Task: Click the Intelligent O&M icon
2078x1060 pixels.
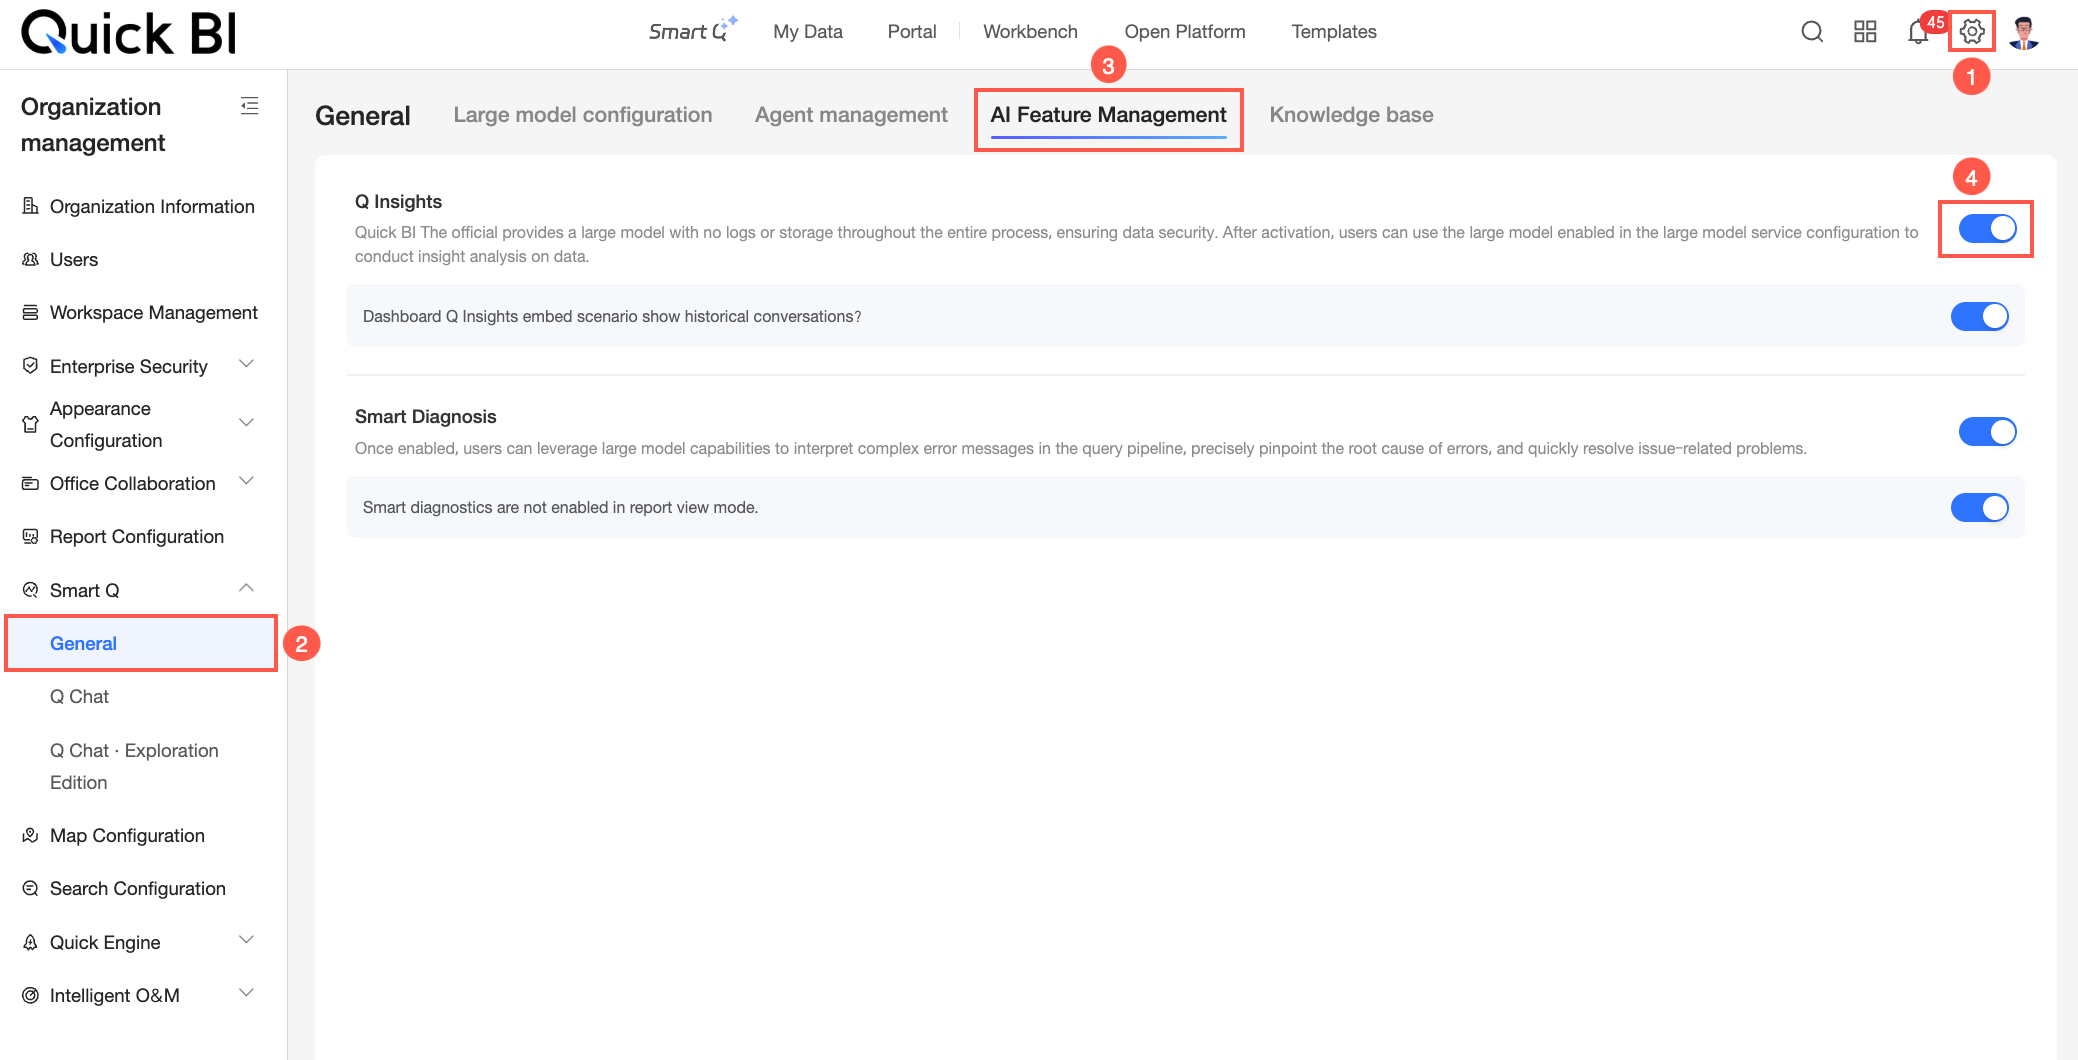Action: (31, 995)
